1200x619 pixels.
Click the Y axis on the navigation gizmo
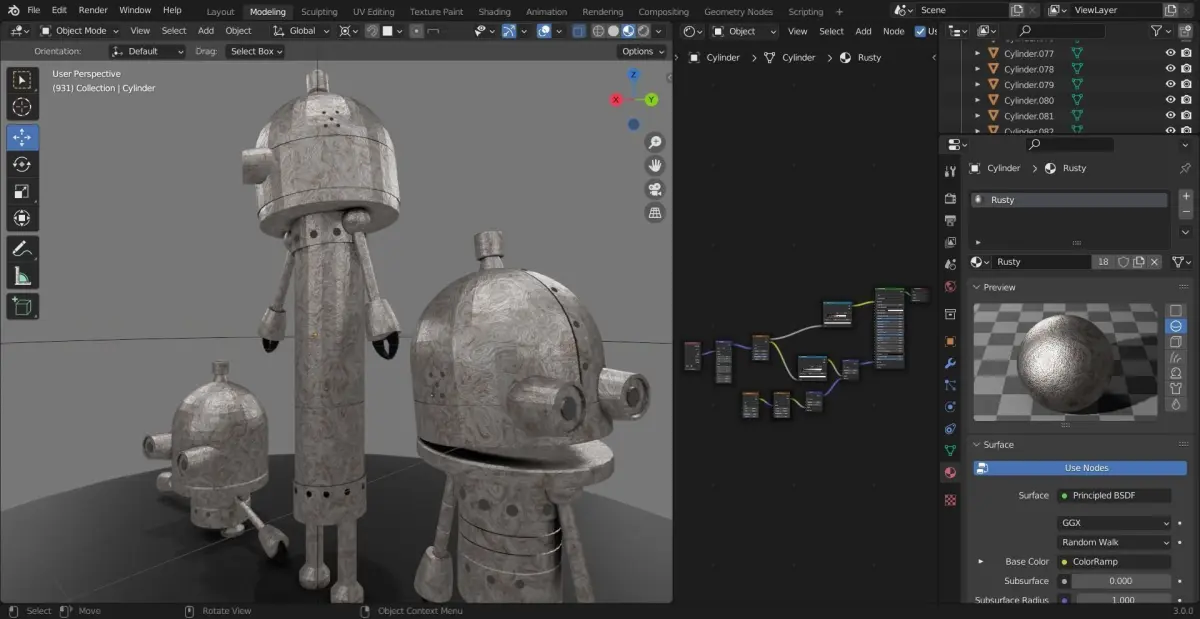tap(651, 100)
